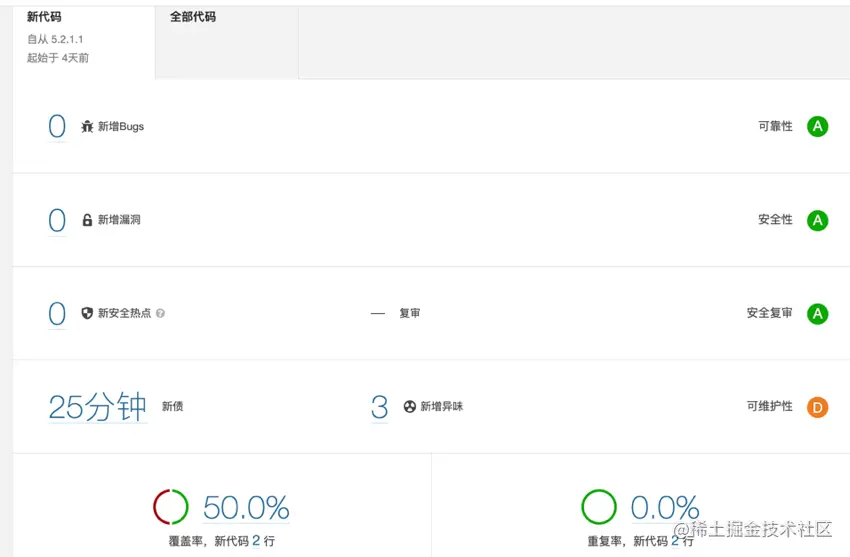Click the 可靠性 label
Image resolution: width=850 pixels, height=557 pixels.
pyautogui.click(x=775, y=126)
